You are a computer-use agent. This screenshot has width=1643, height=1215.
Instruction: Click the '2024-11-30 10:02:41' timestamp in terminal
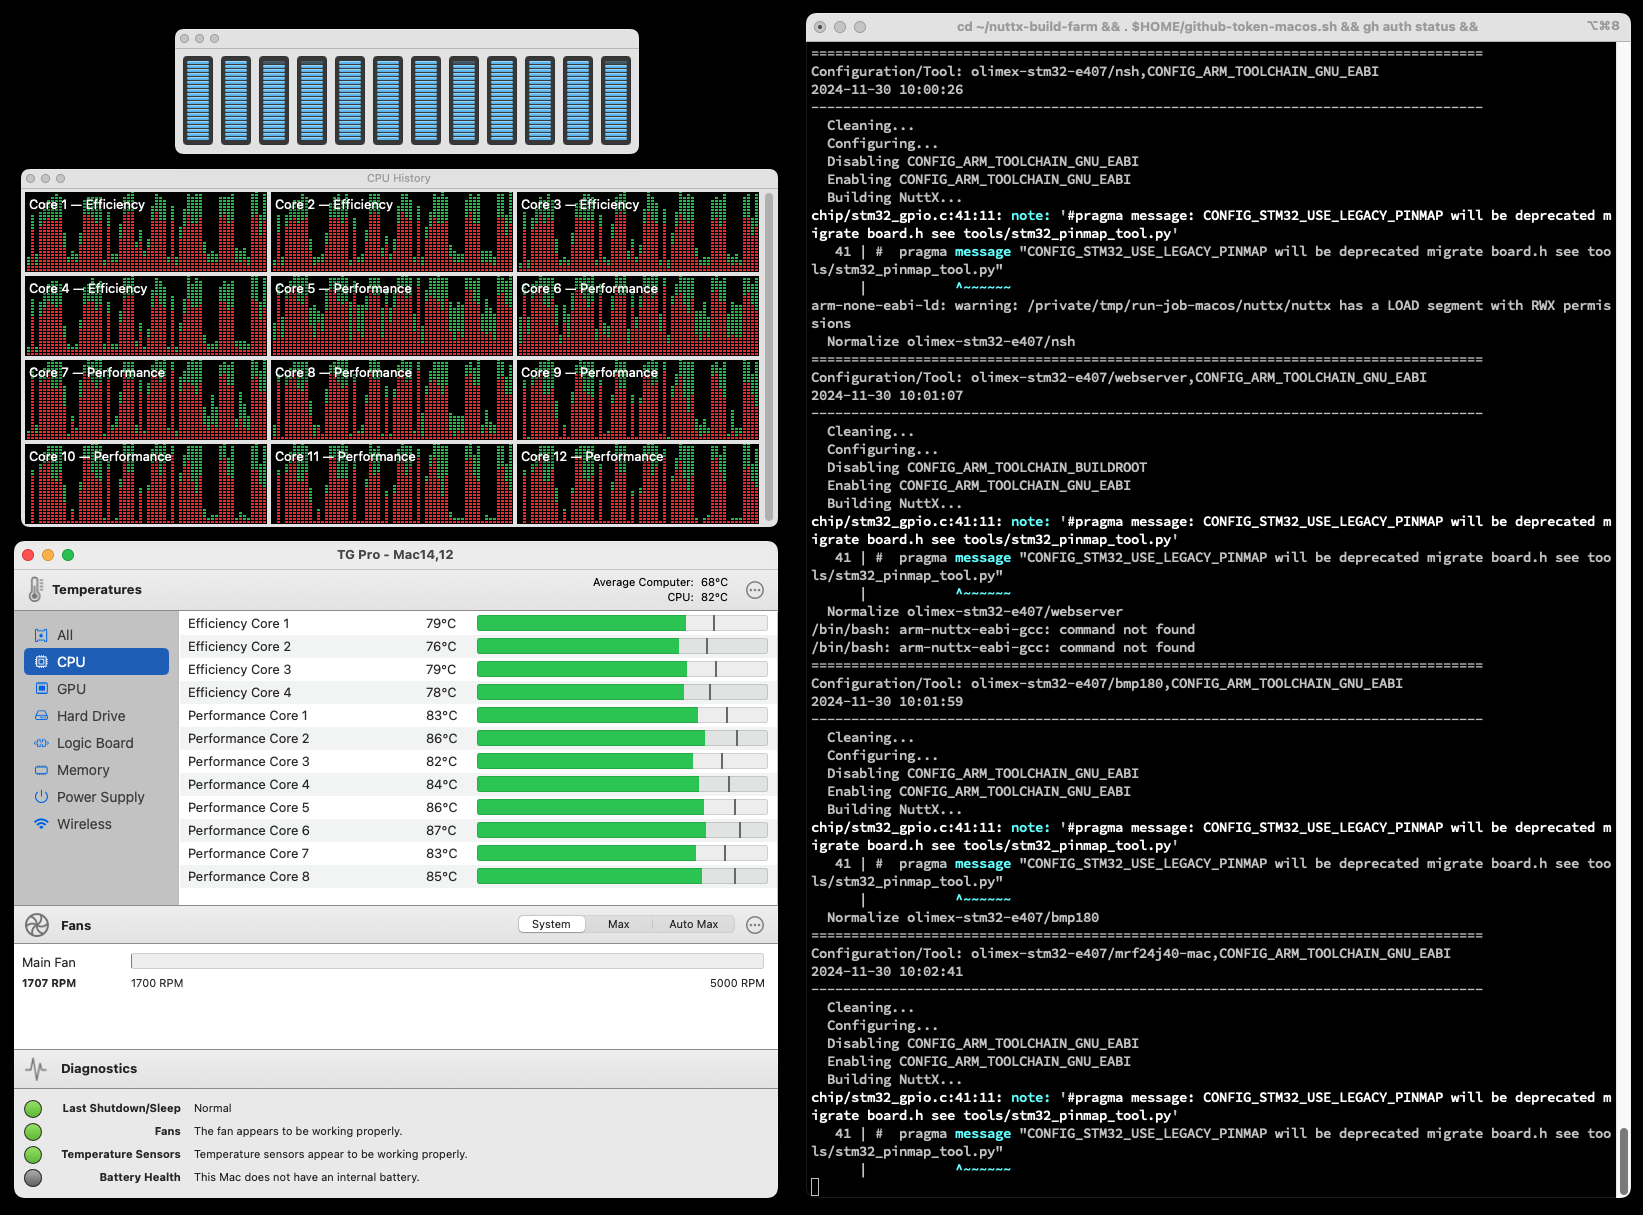[887, 971]
